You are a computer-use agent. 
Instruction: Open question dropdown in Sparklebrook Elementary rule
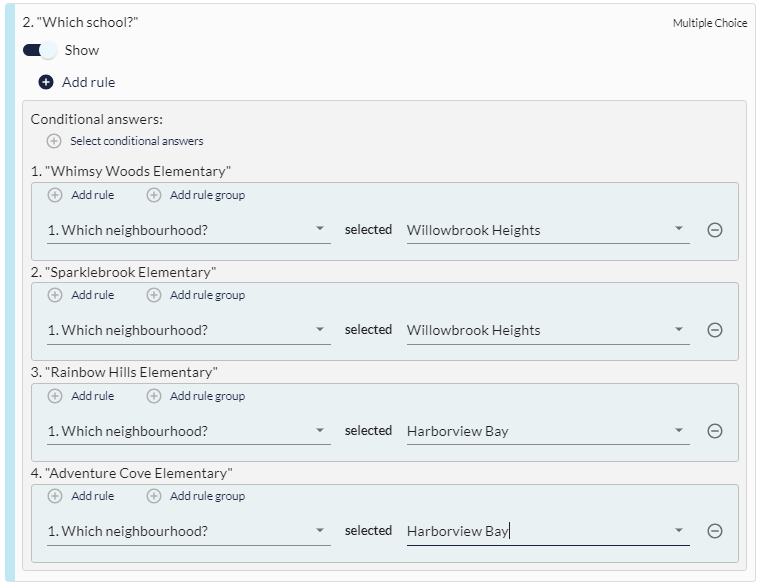(x=189, y=330)
